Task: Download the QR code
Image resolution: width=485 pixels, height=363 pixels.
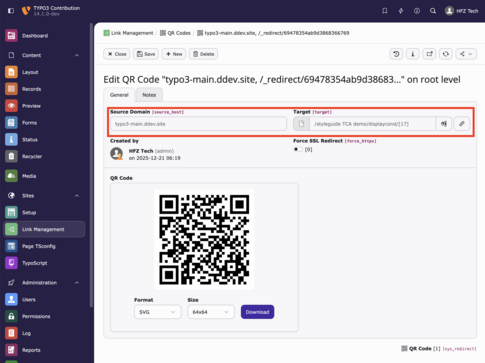Action: 257,312
